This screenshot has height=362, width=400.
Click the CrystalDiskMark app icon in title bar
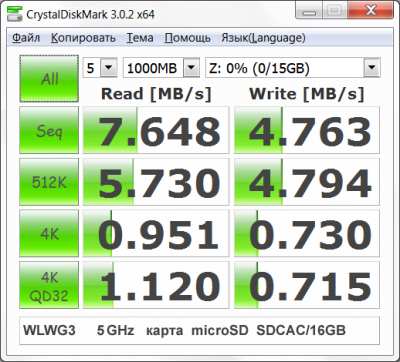pos(14,14)
